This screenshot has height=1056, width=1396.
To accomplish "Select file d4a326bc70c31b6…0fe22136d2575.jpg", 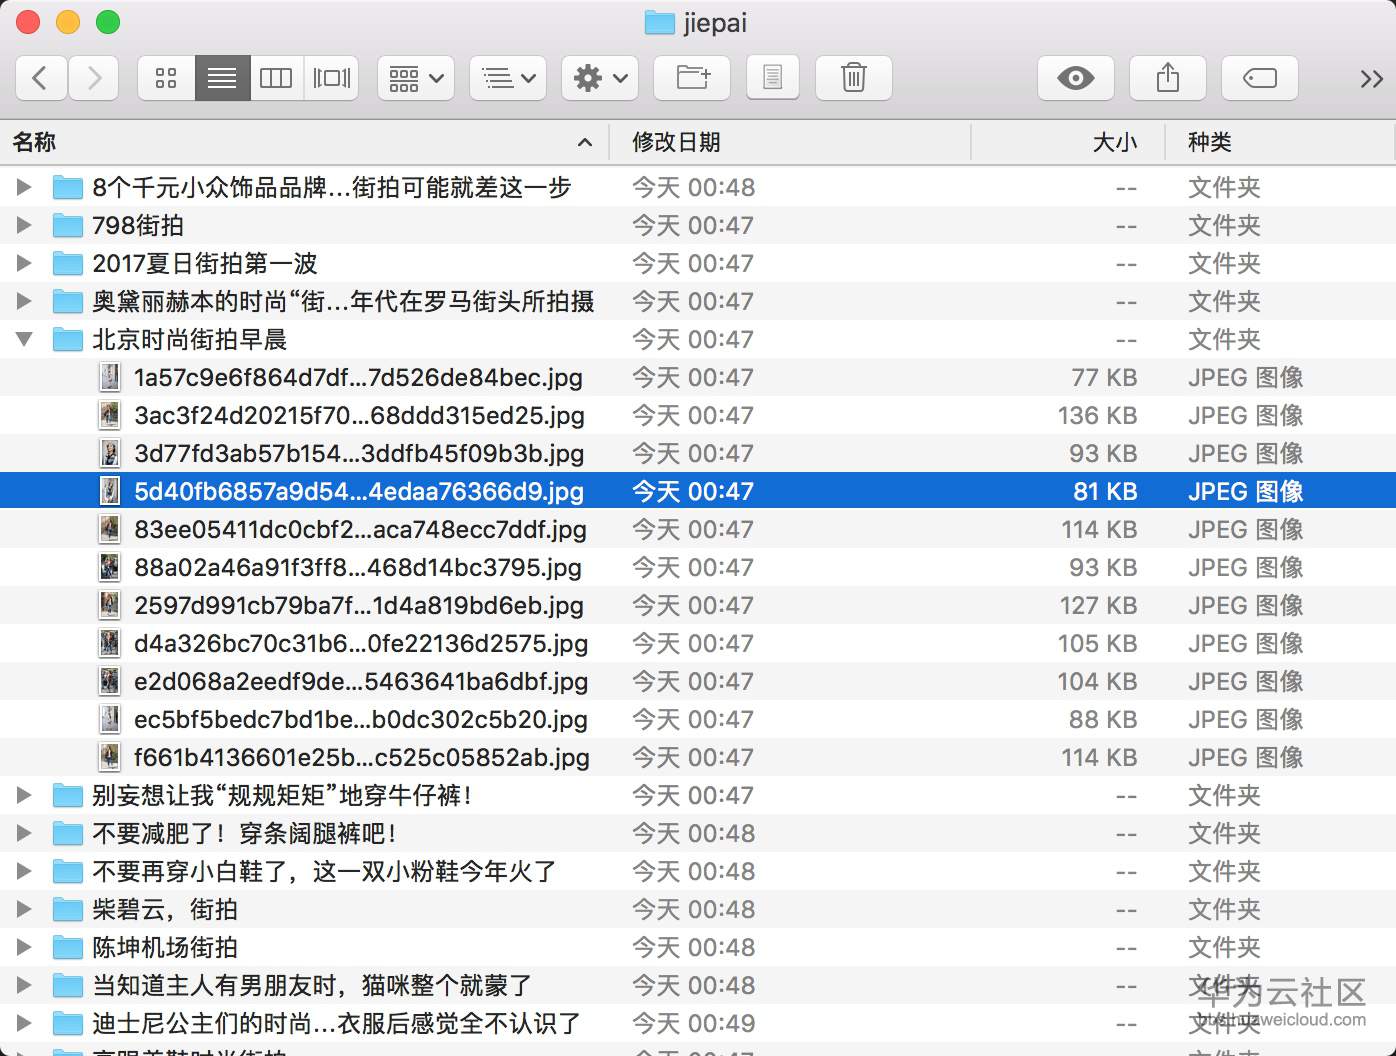I will point(698,643).
